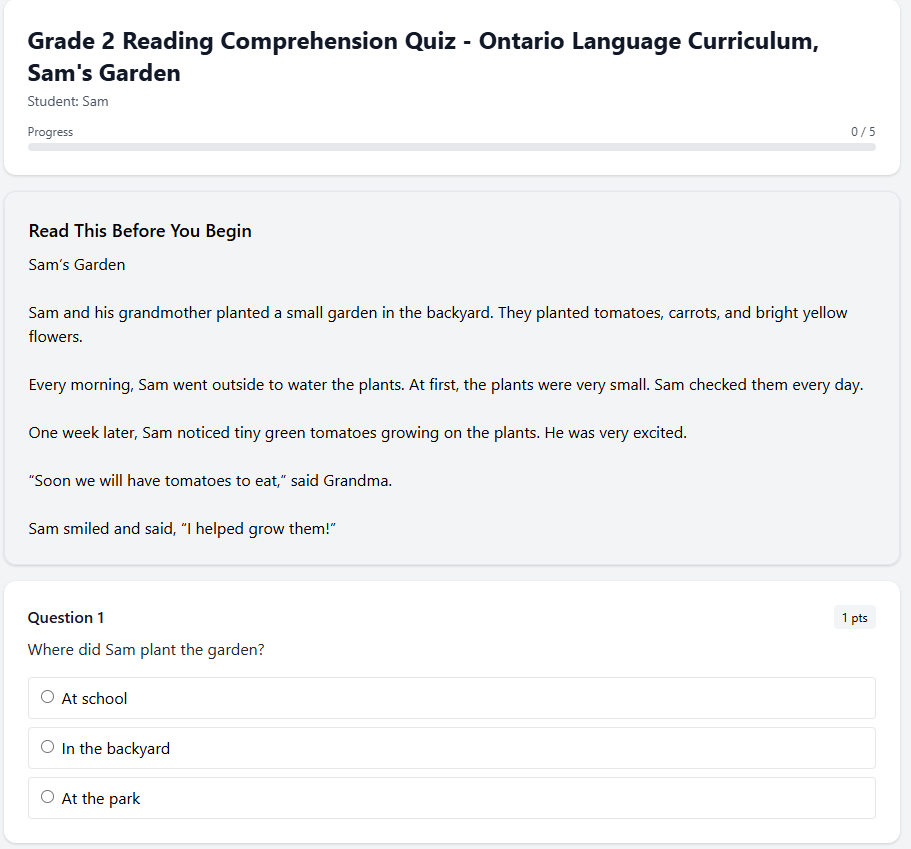
Task: Select the "At school" radio button
Action: tap(47, 696)
